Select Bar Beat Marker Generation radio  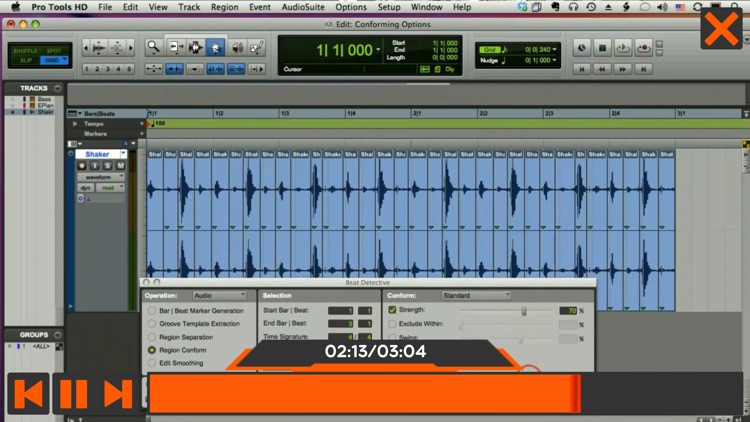tap(152, 311)
